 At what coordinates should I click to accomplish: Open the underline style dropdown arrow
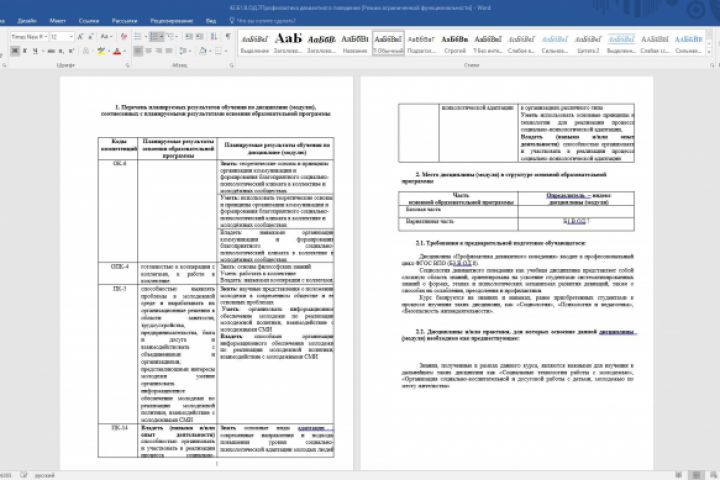pyautogui.click(x=43, y=51)
